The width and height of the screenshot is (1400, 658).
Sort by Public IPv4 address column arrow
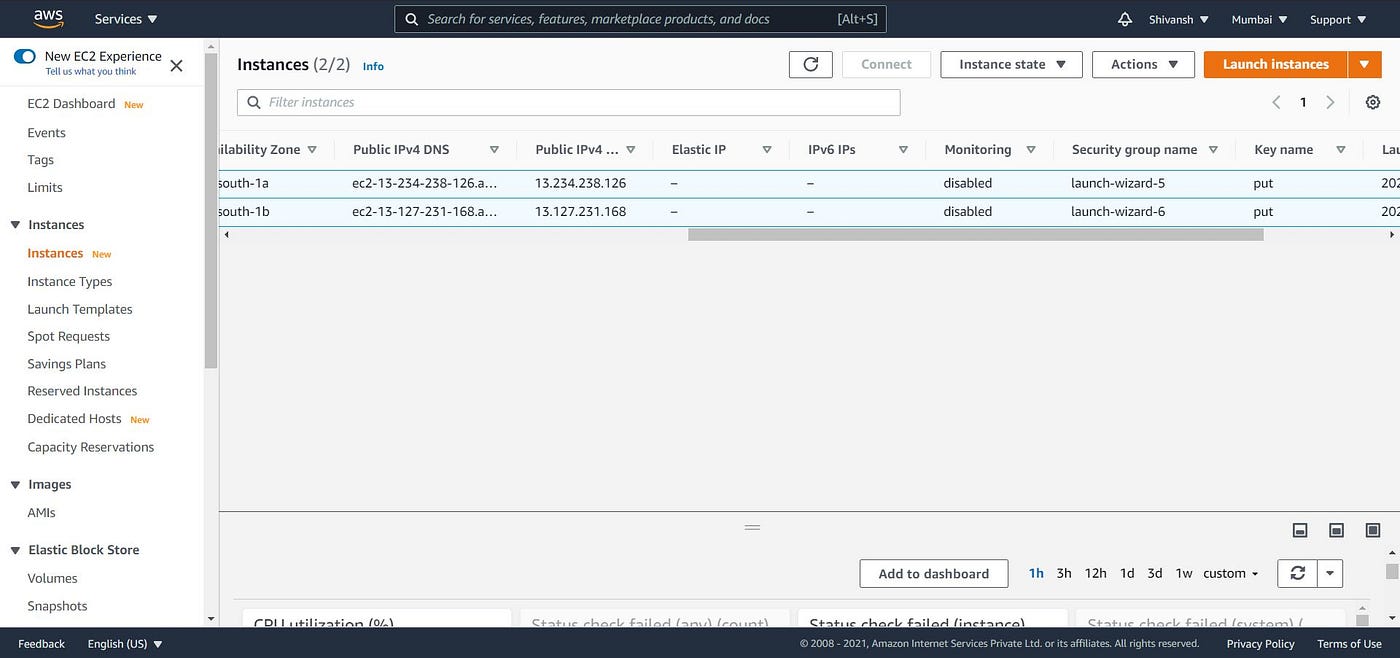coord(630,149)
